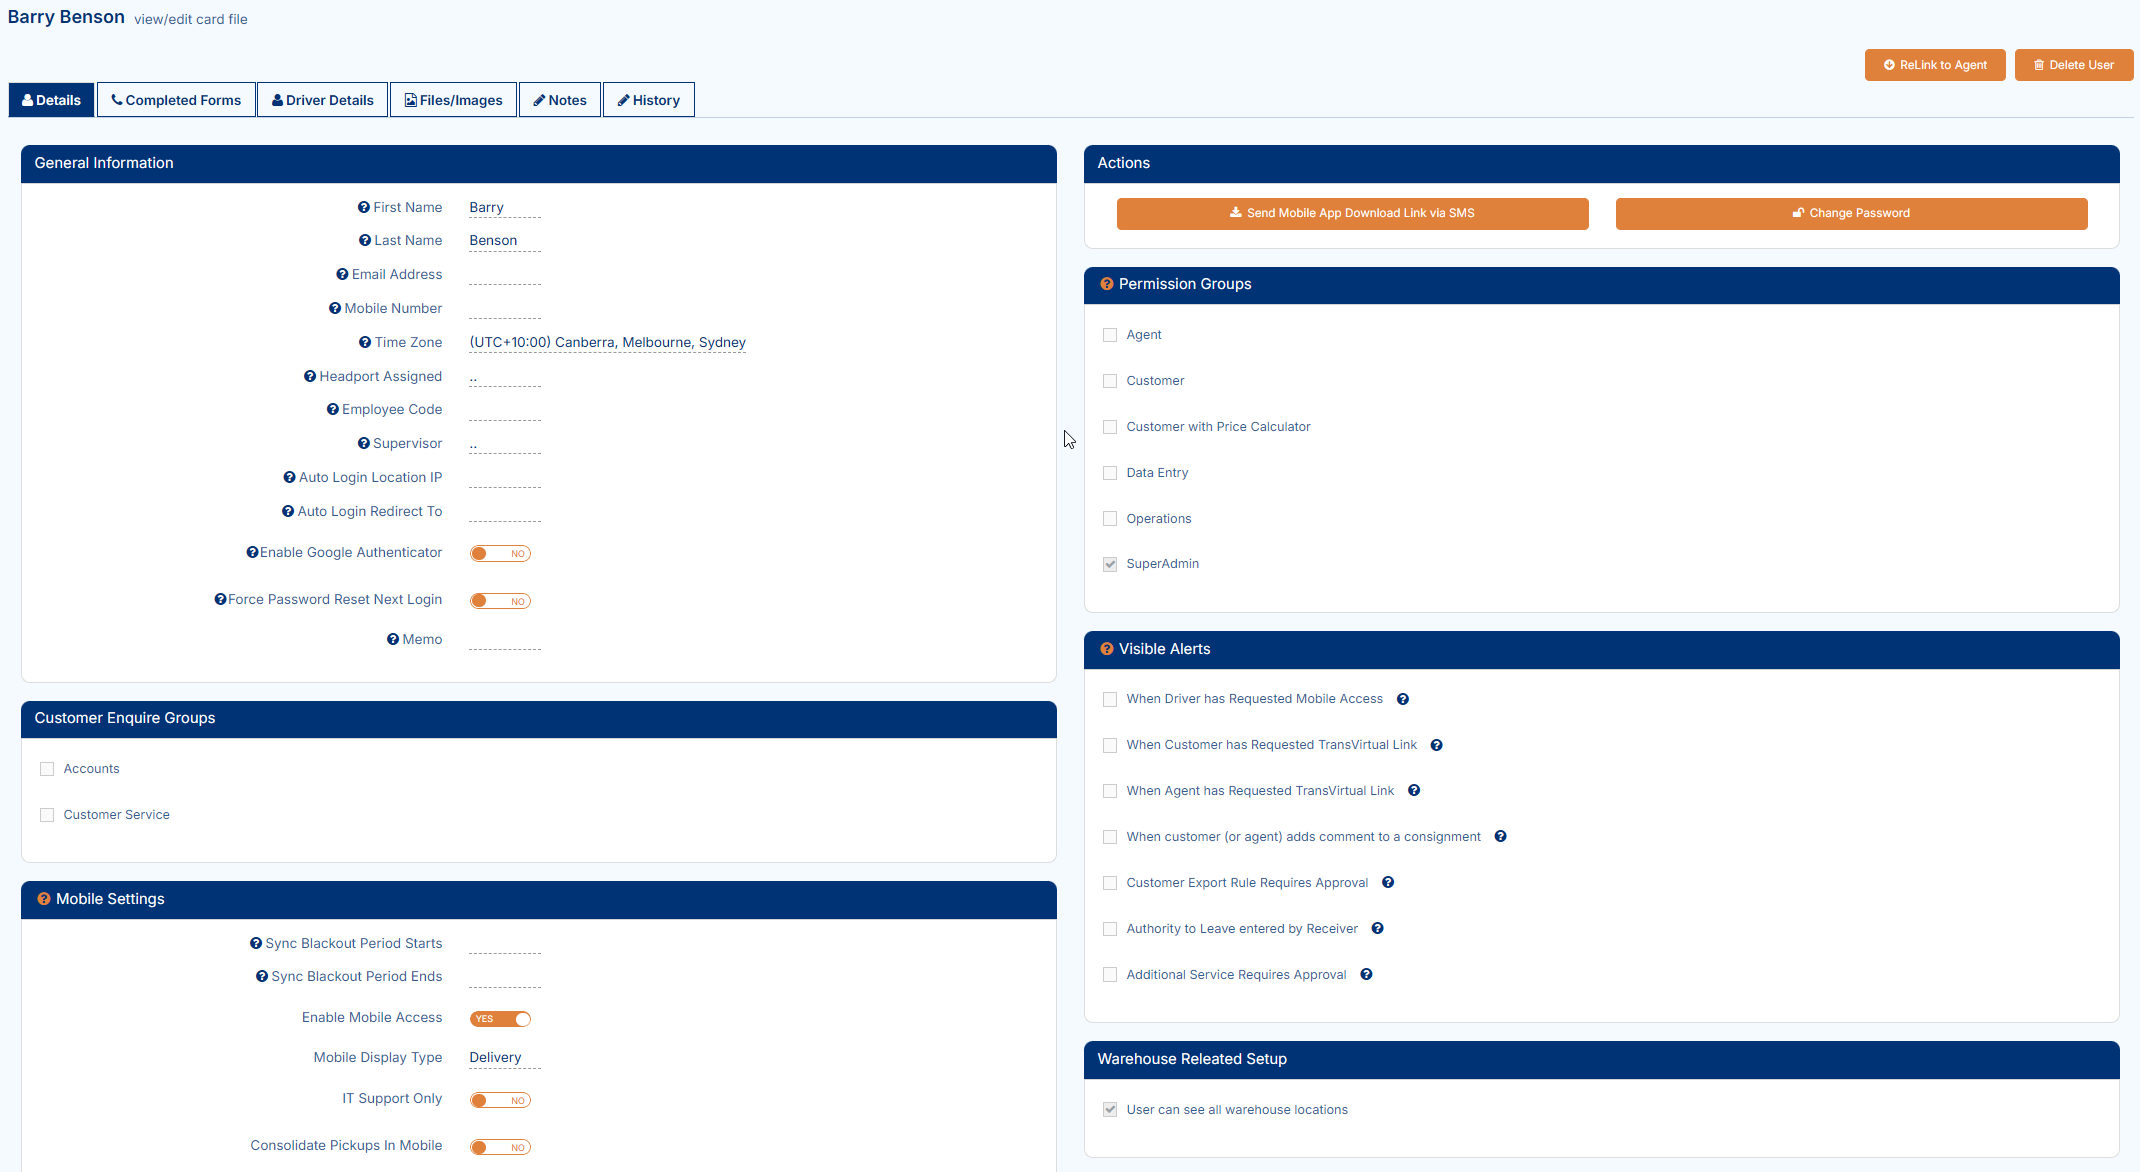The image size is (2140, 1172).
Task: Open the Files/Images tab
Action: [453, 100]
